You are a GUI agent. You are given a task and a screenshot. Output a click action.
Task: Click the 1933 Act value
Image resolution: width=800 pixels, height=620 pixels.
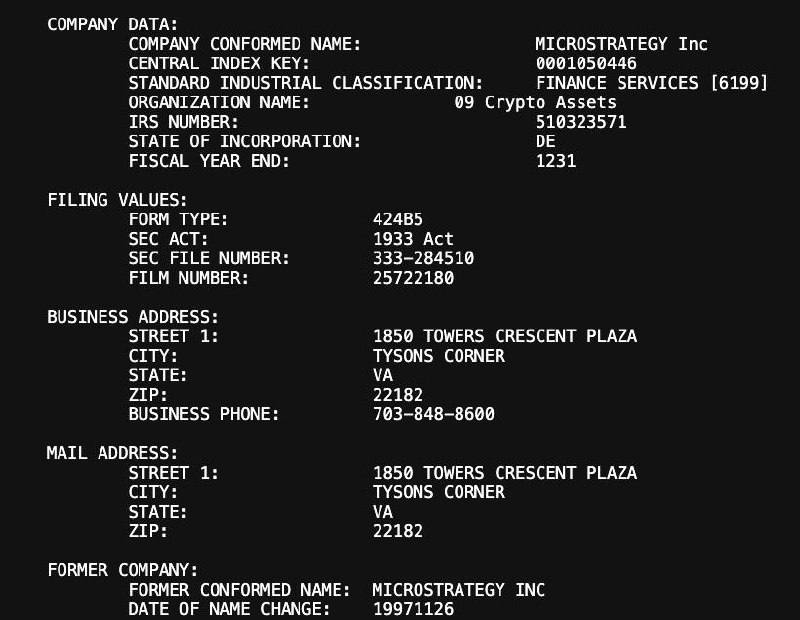coord(413,239)
